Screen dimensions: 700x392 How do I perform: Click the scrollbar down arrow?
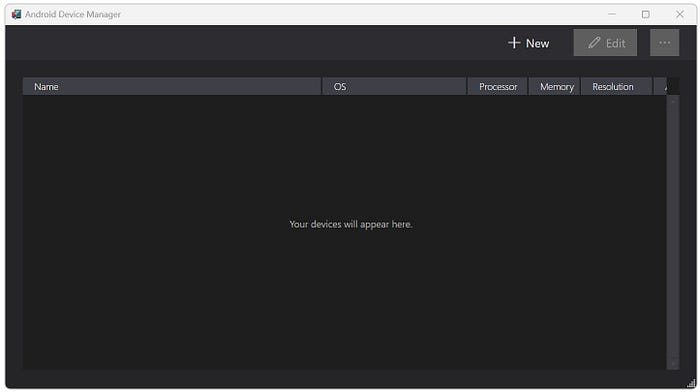pyautogui.click(x=673, y=363)
